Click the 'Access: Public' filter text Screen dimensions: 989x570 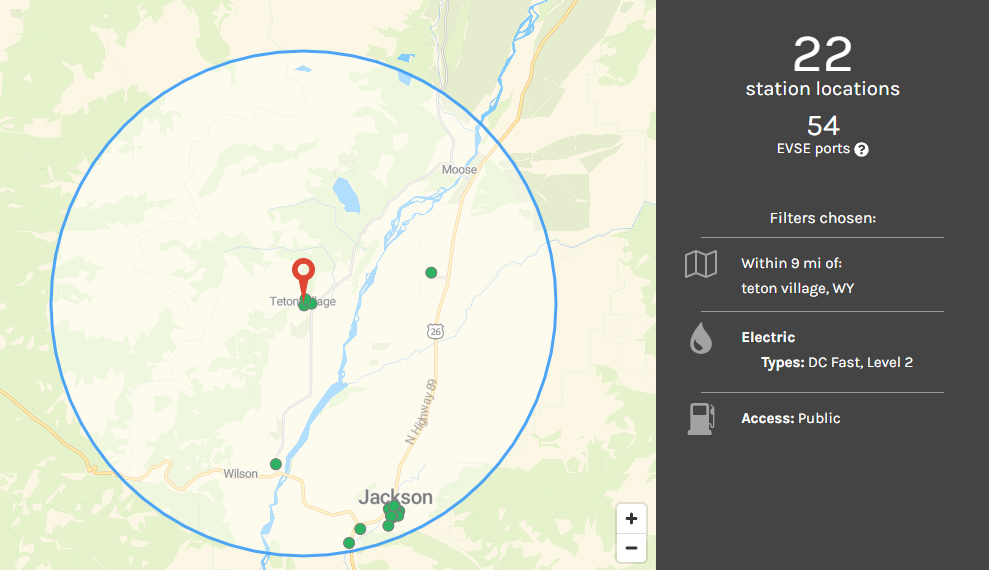[791, 419]
